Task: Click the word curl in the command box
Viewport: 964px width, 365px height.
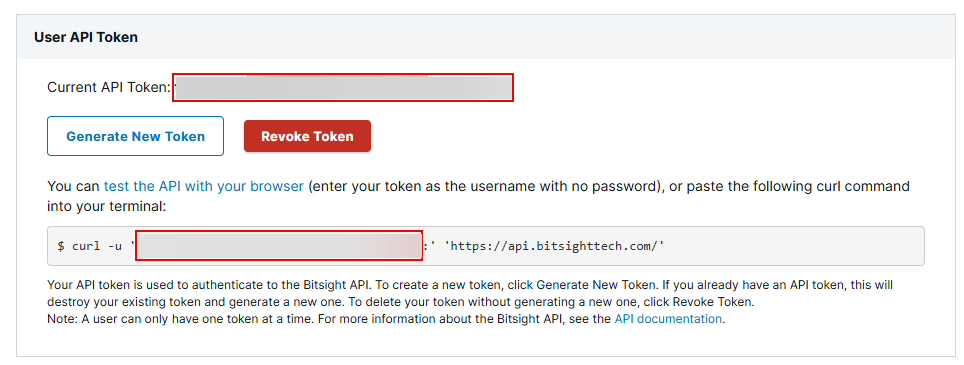Action: click(x=87, y=246)
